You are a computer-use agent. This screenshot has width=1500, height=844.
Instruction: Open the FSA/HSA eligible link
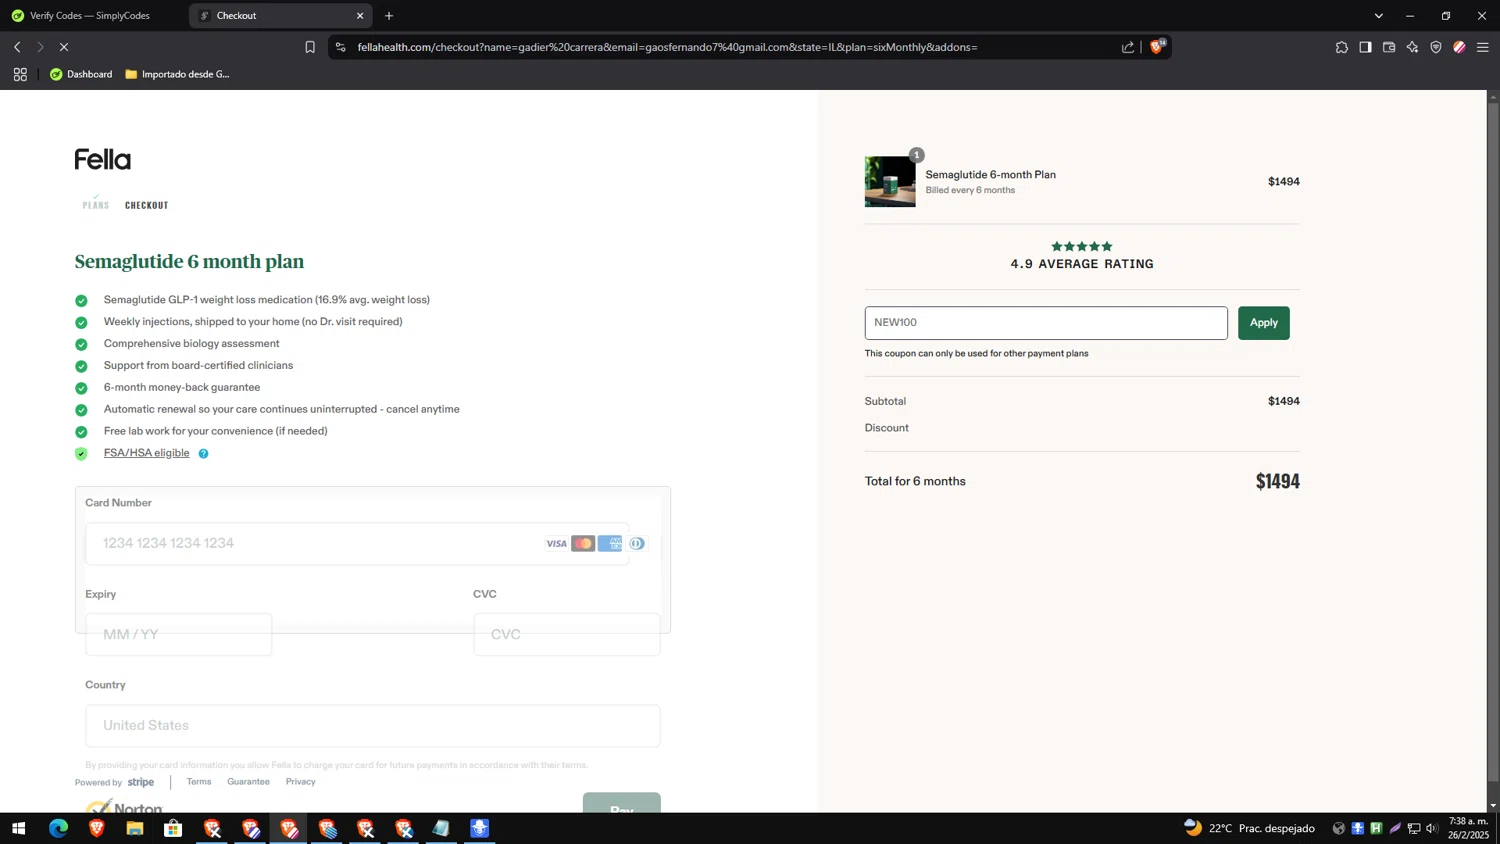pyautogui.click(x=146, y=453)
